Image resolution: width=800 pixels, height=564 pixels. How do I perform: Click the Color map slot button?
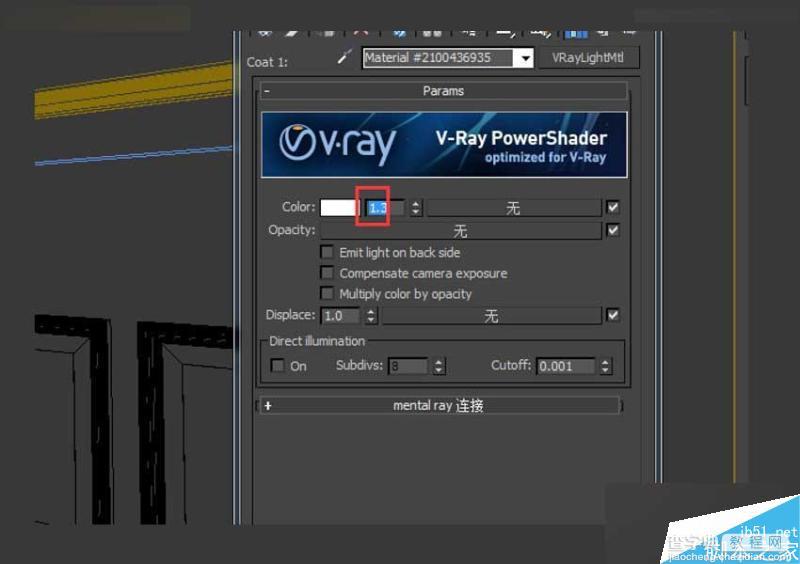point(513,208)
